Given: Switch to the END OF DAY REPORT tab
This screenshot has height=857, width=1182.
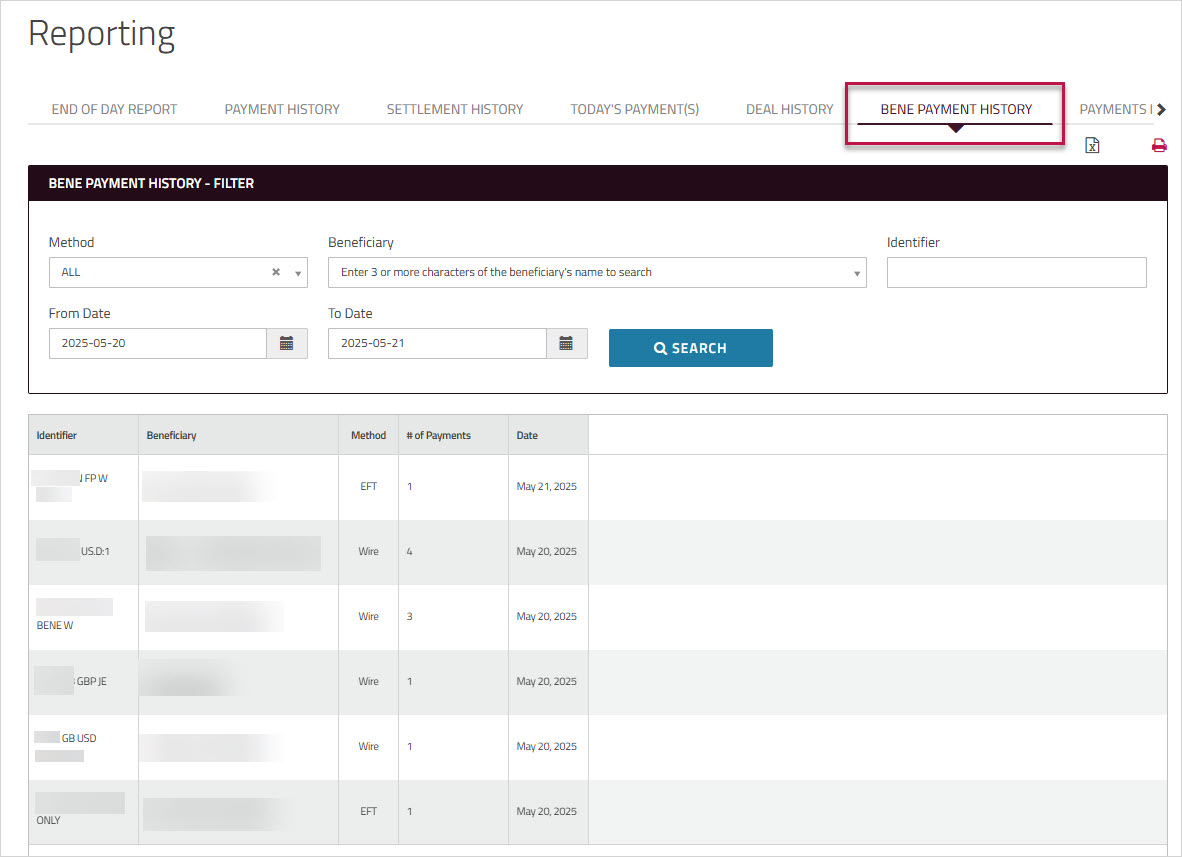Looking at the screenshot, I should click(x=114, y=109).
